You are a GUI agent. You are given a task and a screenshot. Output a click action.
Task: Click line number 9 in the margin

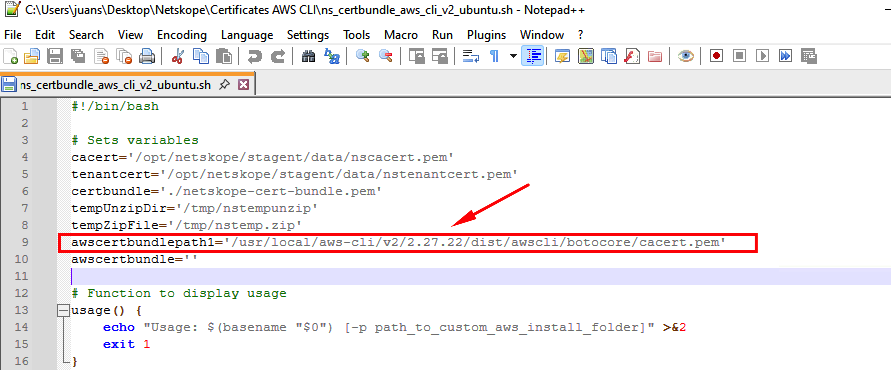[x=24, y=242]
